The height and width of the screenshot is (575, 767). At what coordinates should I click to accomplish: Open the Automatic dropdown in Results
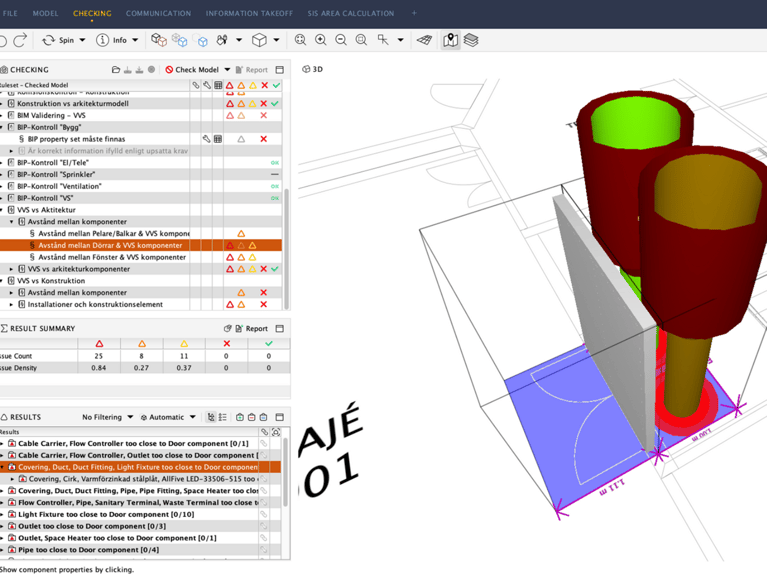tap(168, 417)
